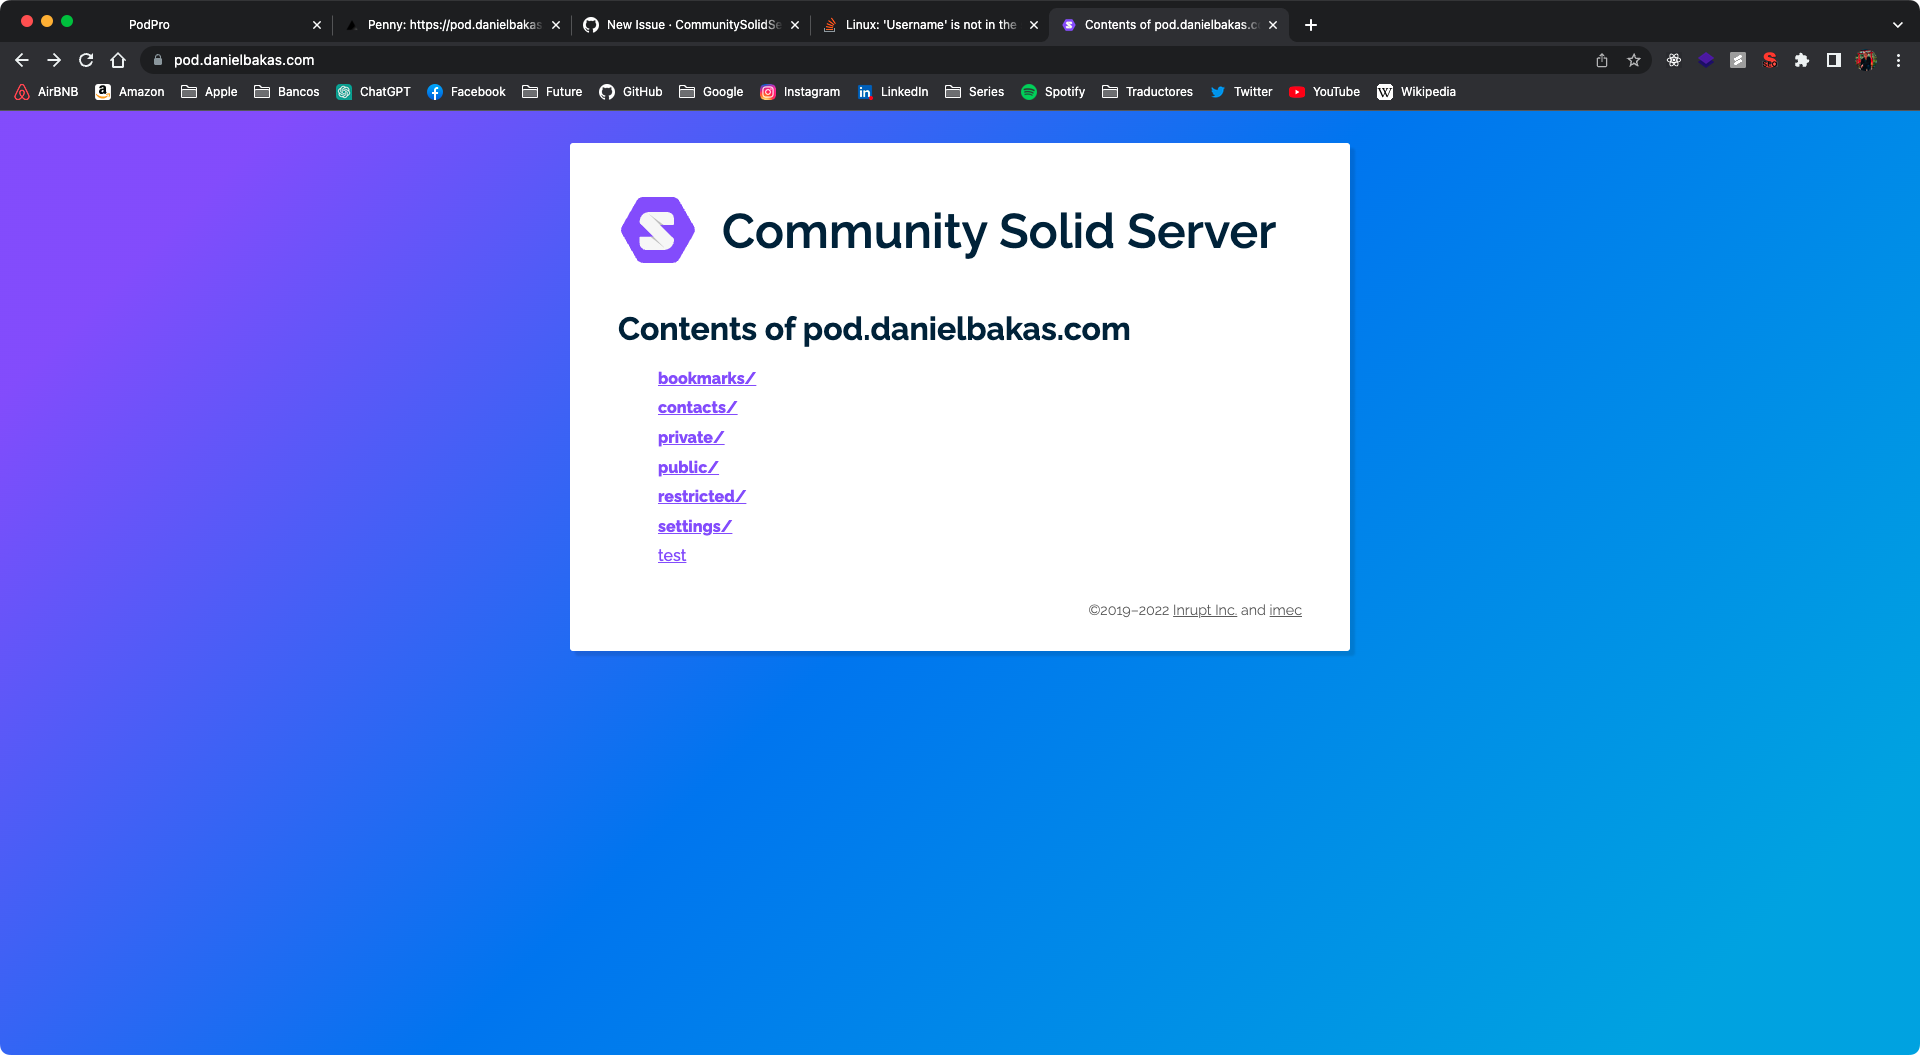Open the browser Extensions puzzle piece menu
Viewport: 1920px width, 1055px height.
click(1802, 60)
